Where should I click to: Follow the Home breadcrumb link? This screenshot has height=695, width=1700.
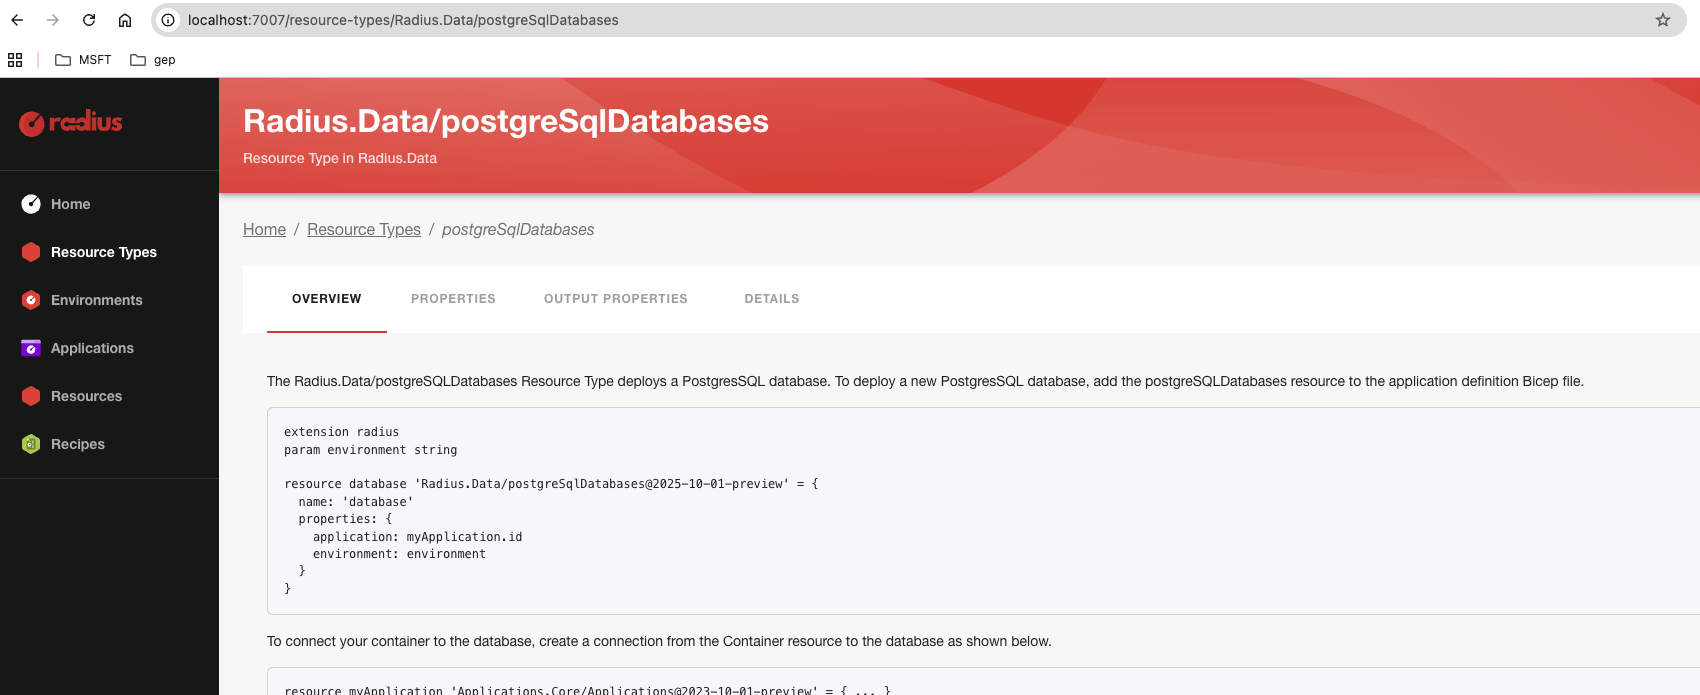pos(264,230)
